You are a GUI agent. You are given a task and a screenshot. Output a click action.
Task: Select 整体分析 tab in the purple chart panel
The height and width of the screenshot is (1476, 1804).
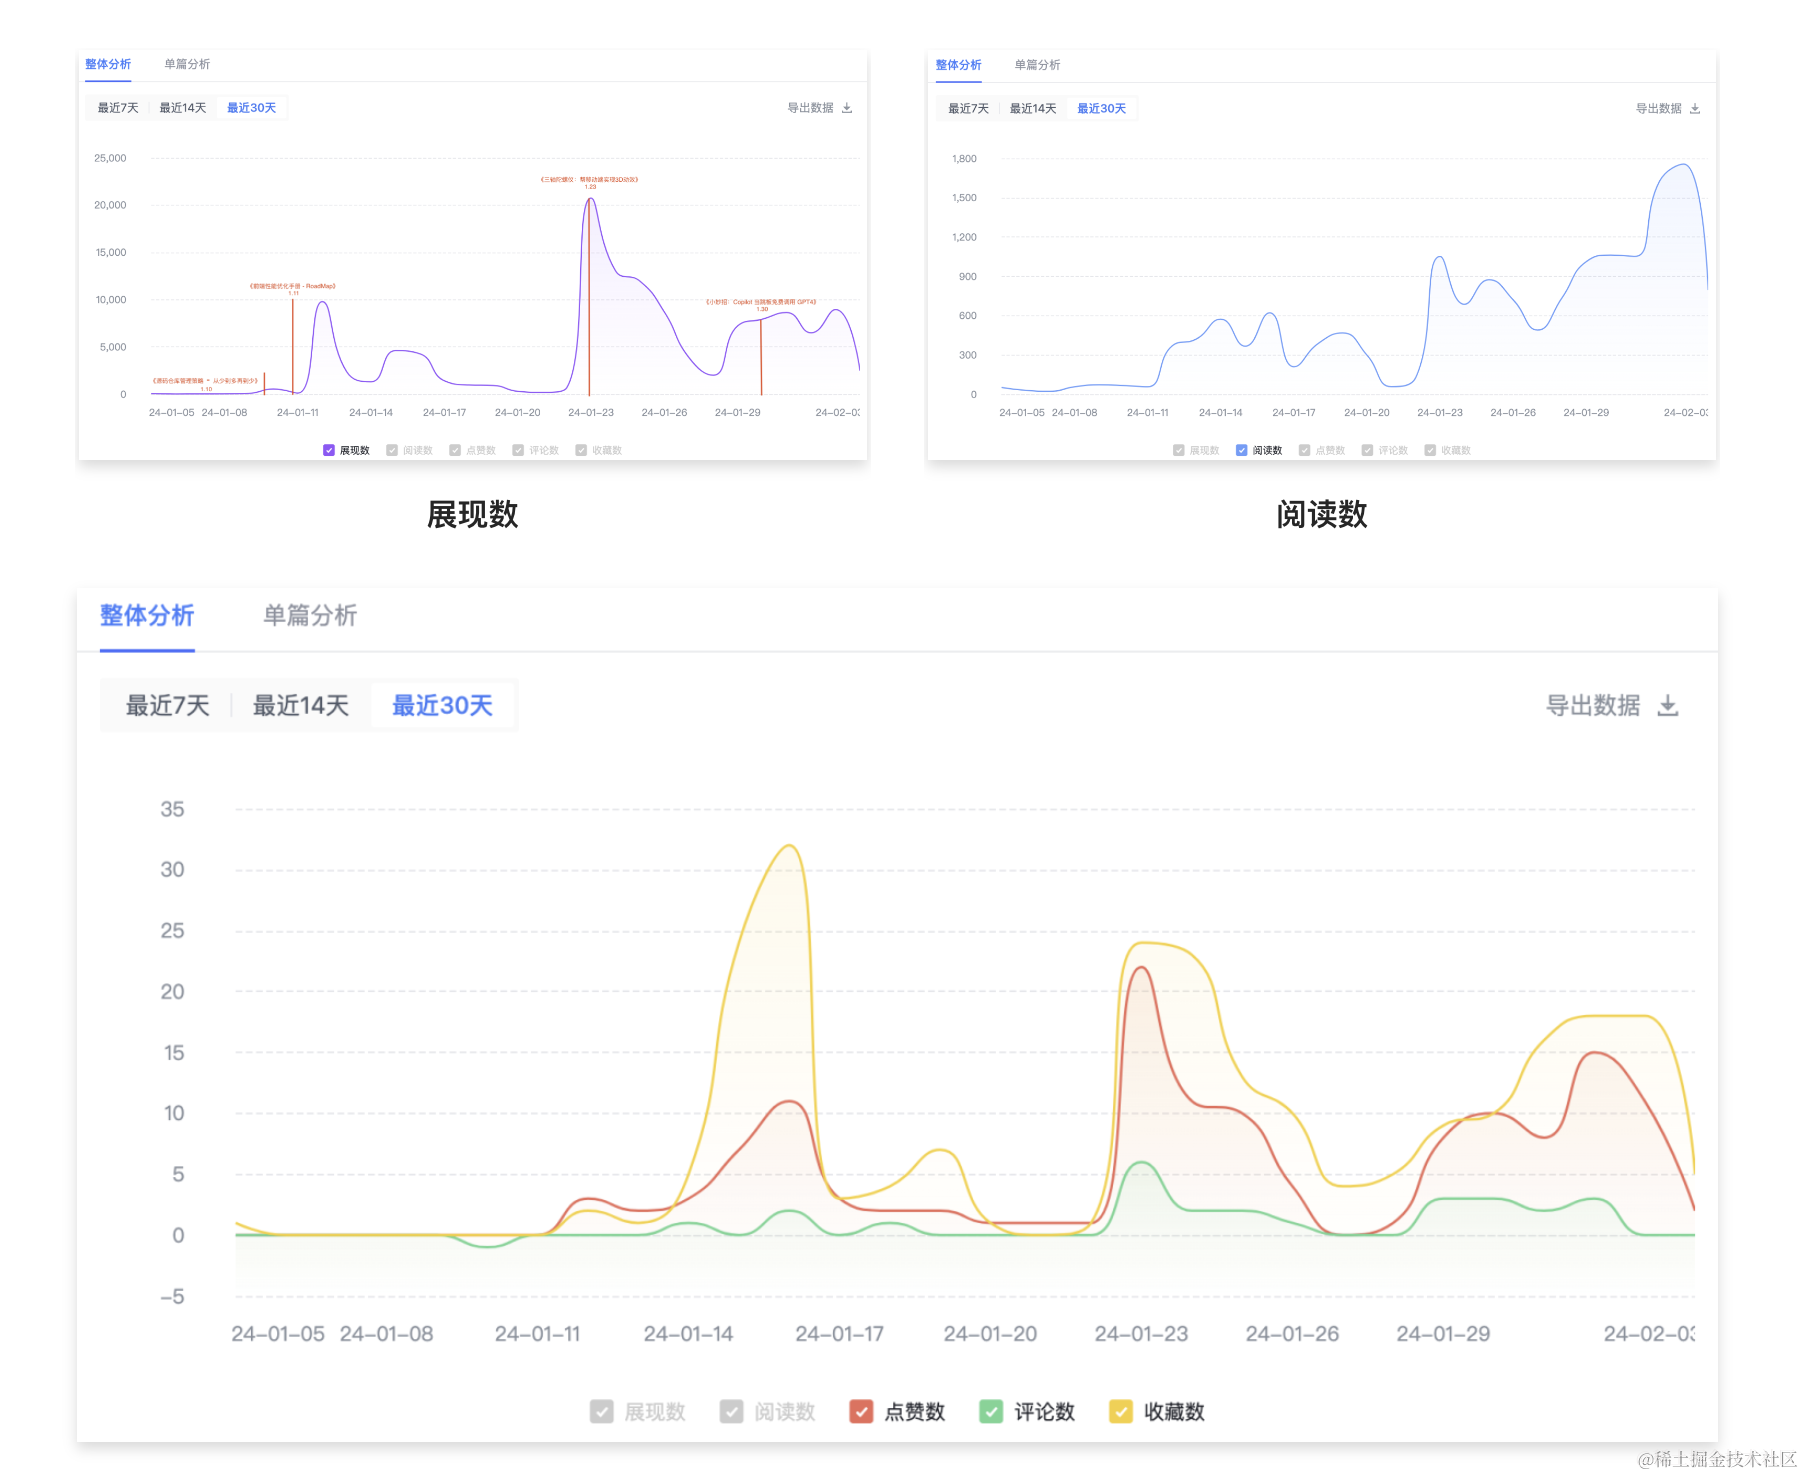point(108,64)
